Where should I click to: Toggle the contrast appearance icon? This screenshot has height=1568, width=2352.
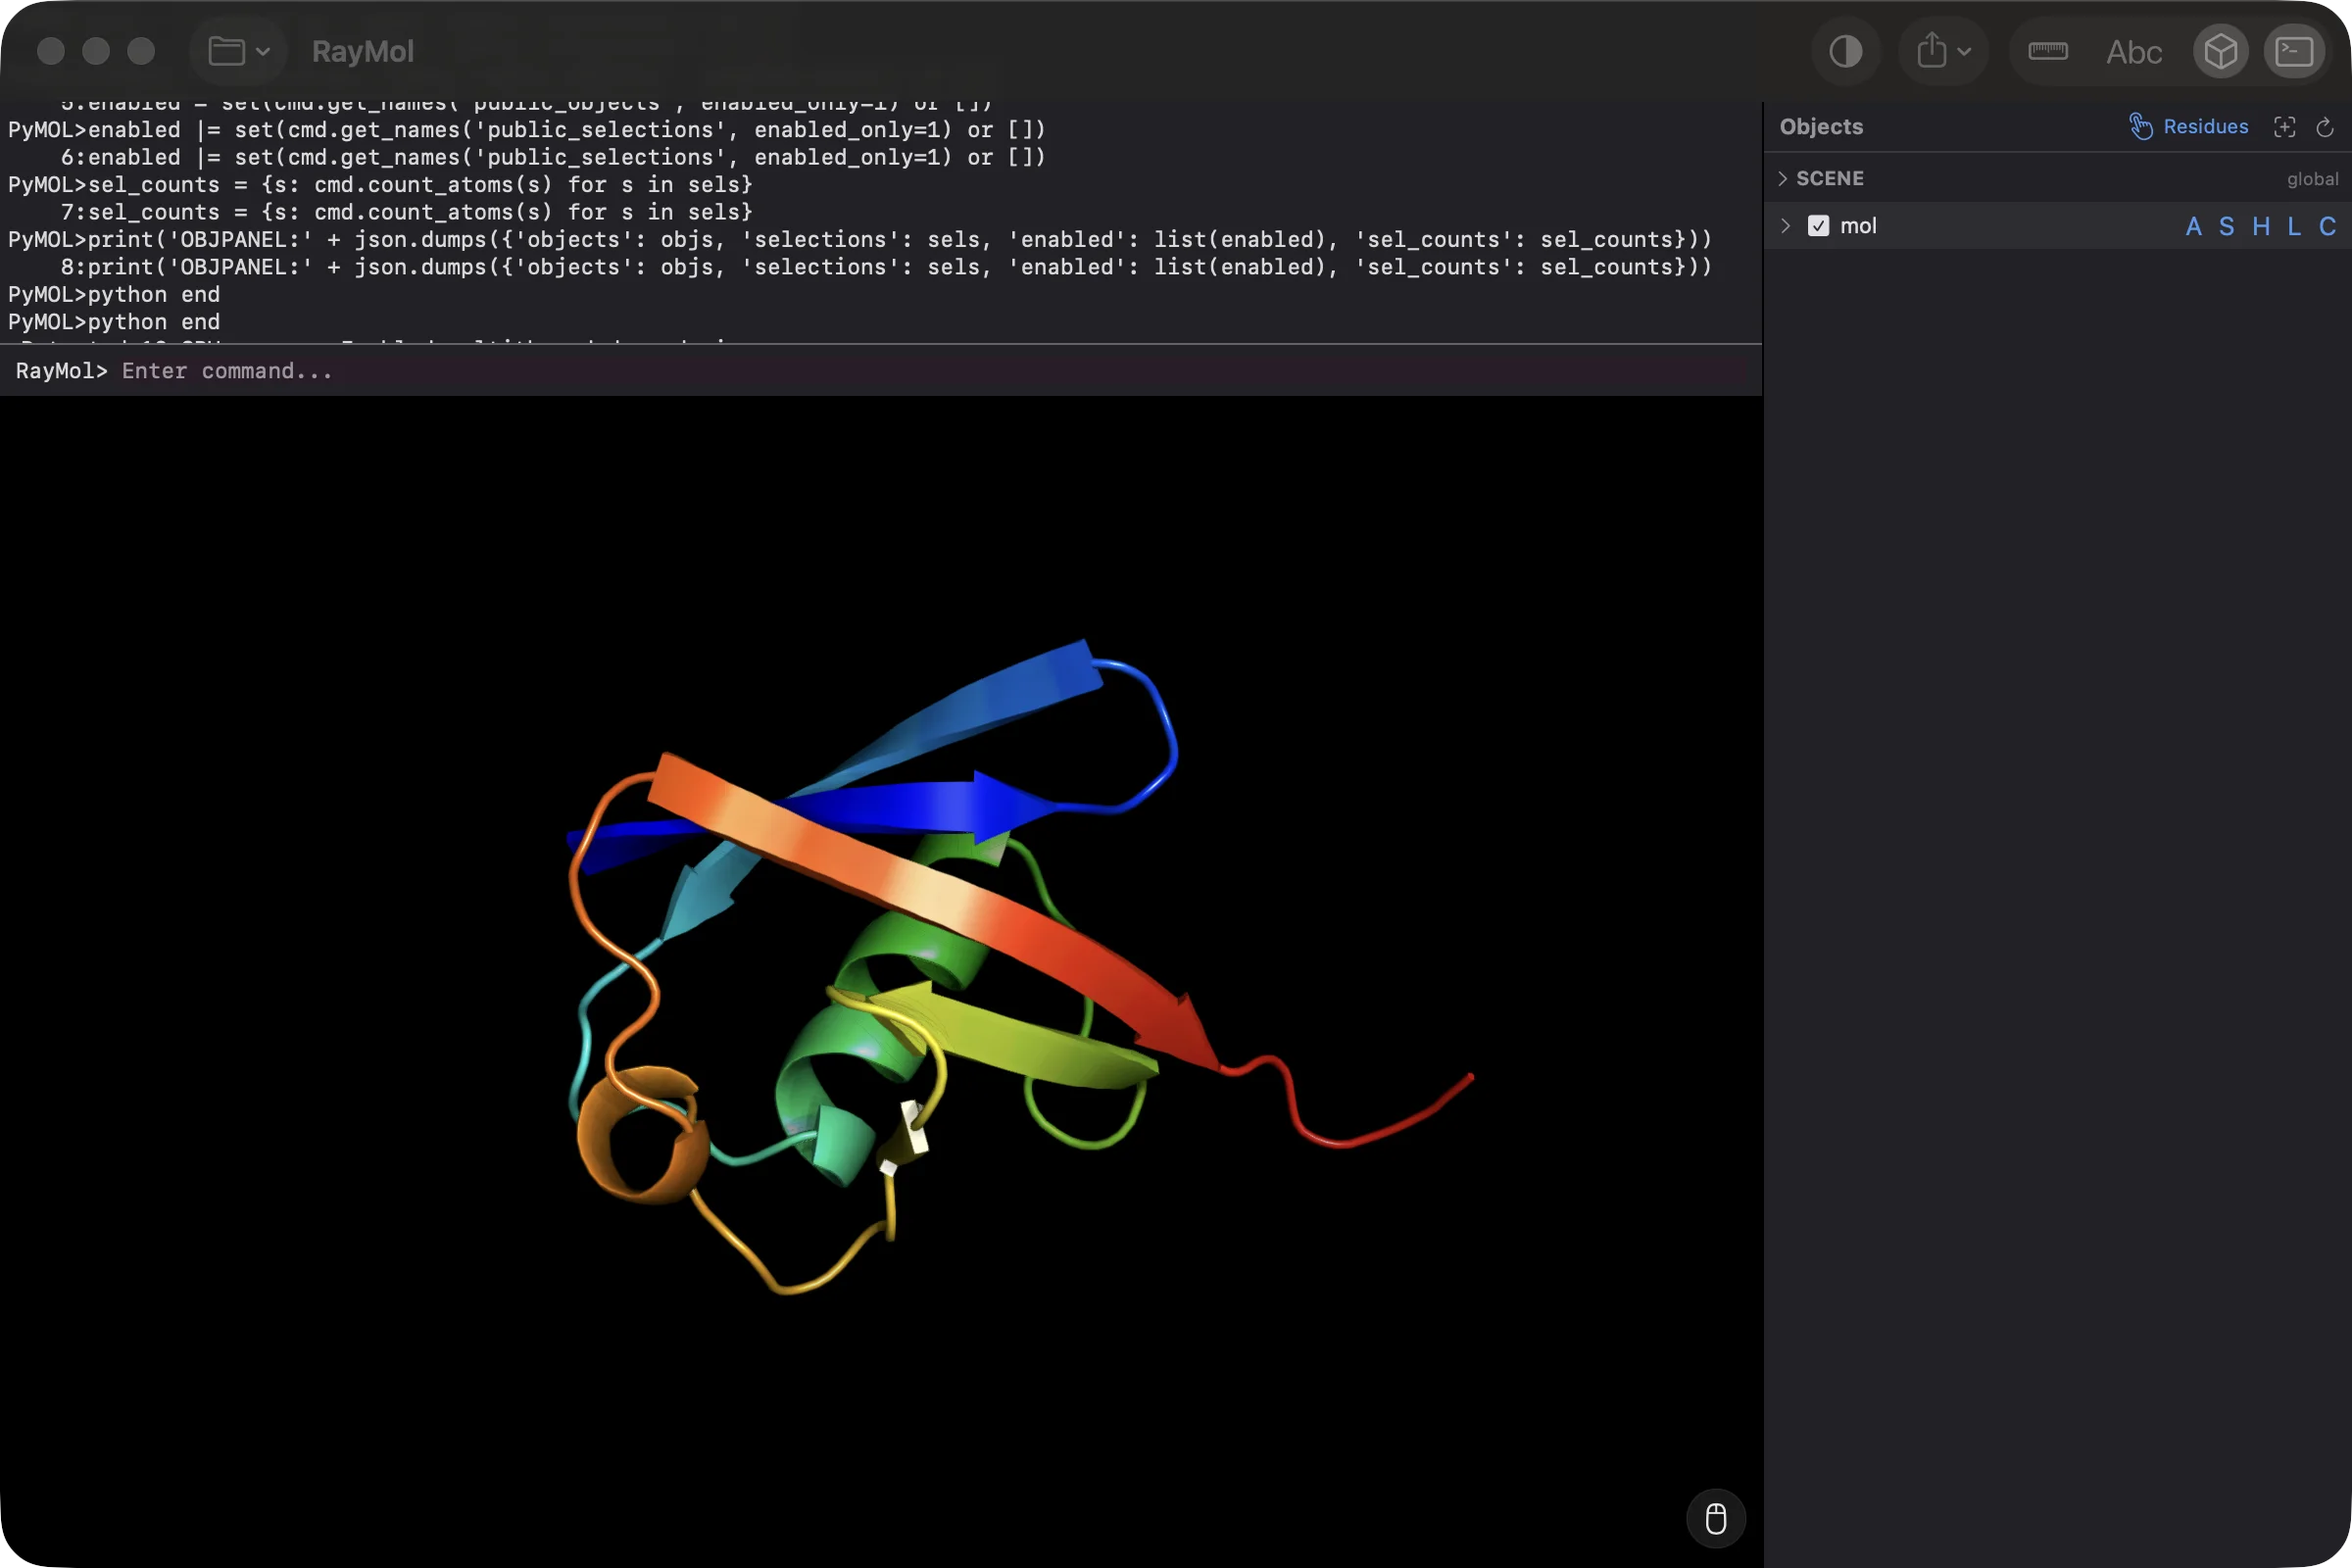coord(1845,51)
